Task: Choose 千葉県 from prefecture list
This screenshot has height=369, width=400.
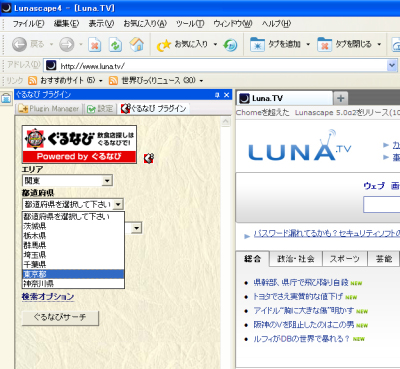Action: tap(73, 265)
